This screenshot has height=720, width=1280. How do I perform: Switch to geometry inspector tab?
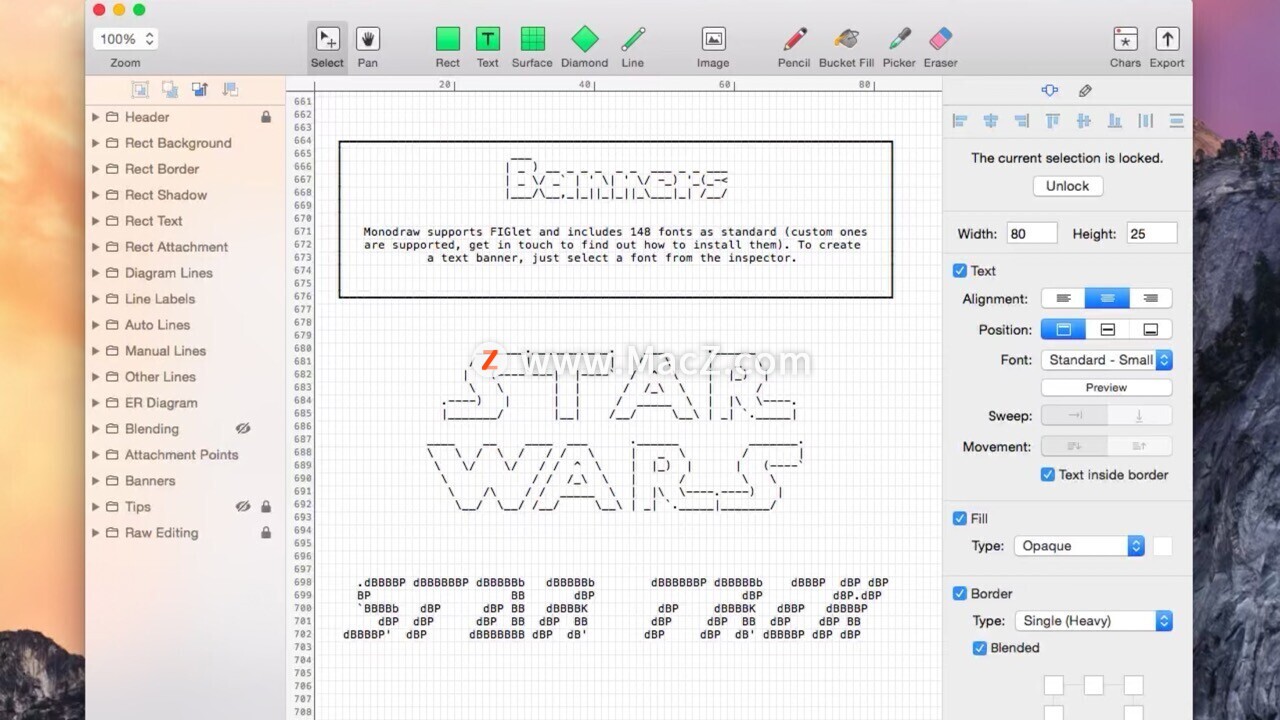click(1049, 90)
